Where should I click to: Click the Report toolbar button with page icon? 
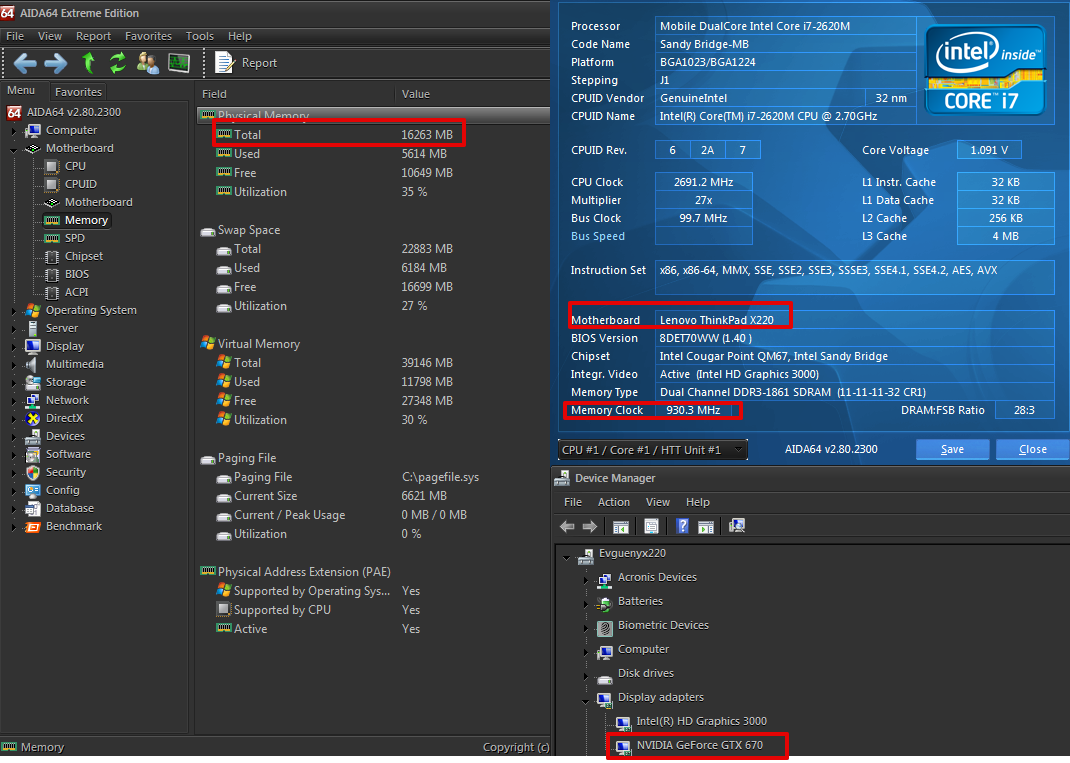tap(246, 63)
